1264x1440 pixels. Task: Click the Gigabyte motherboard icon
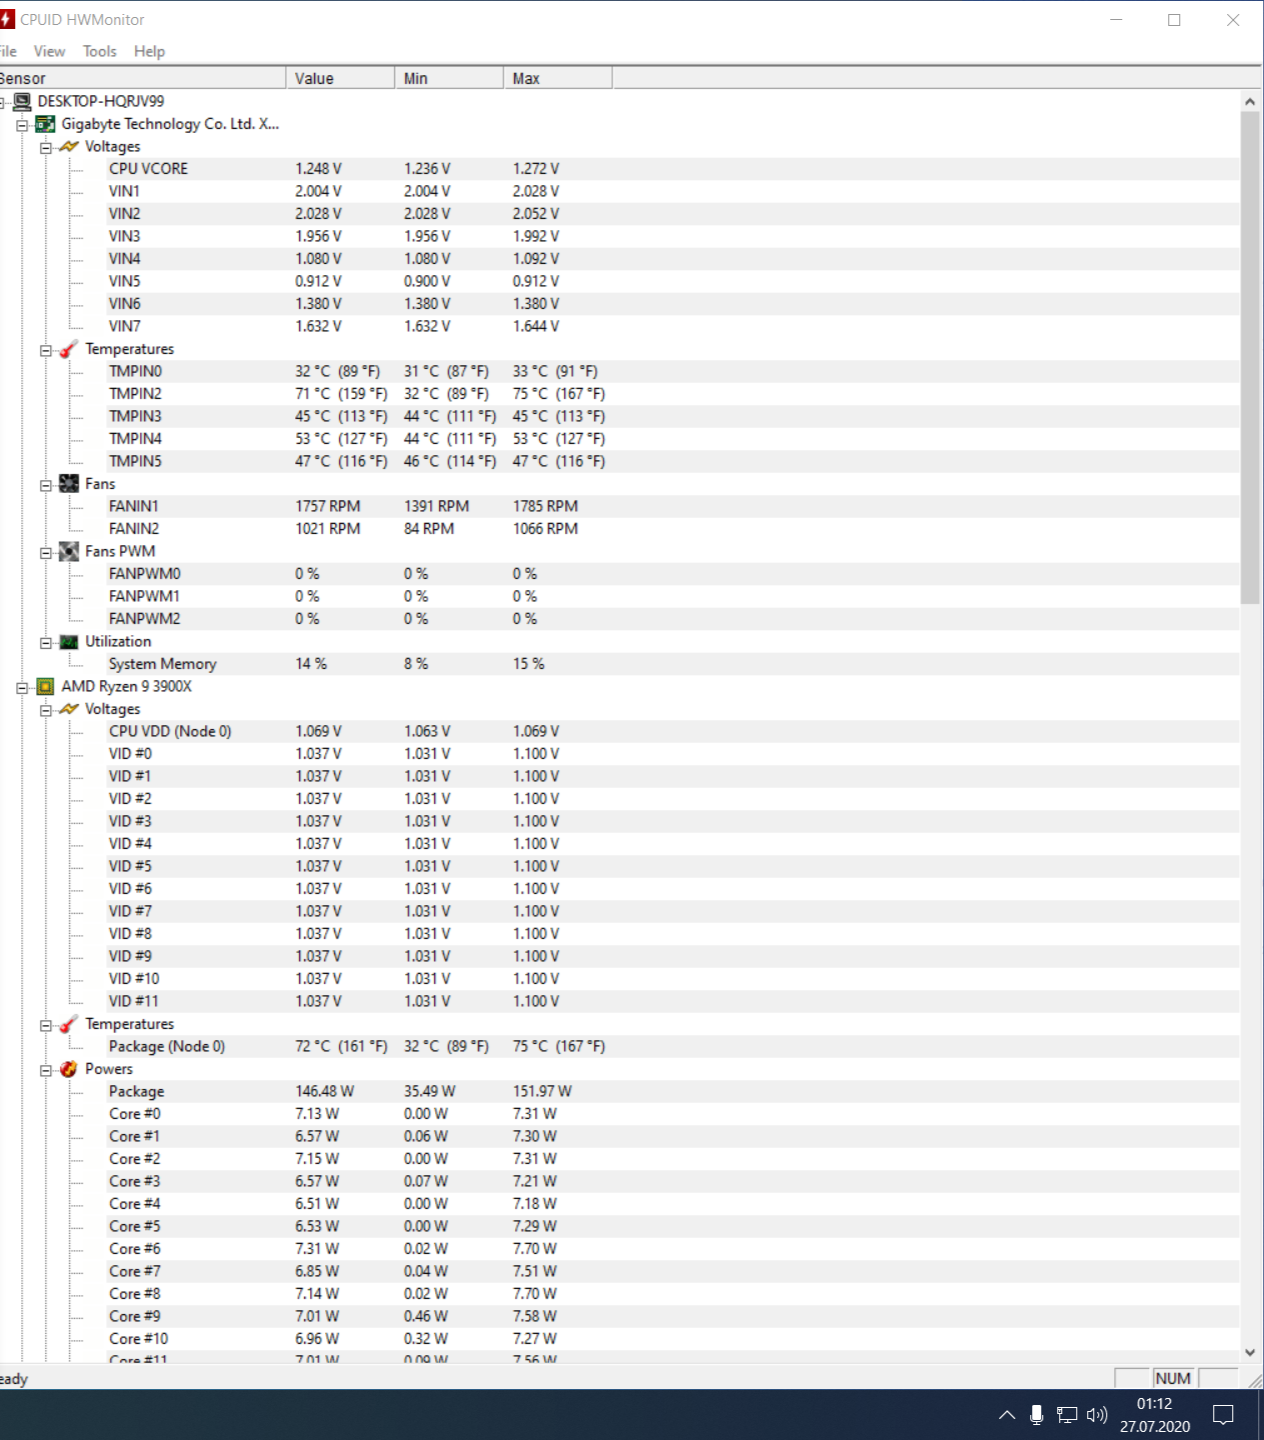pos(45,124)
